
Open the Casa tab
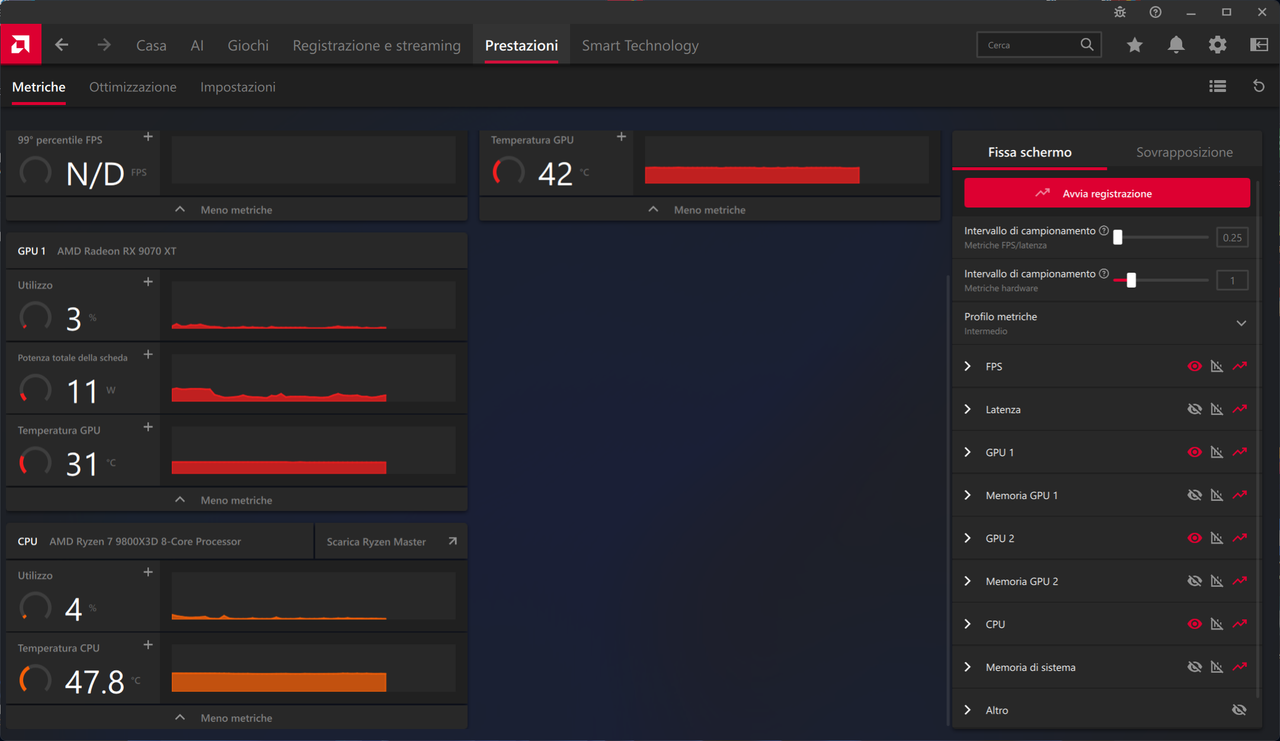[151, 45]
